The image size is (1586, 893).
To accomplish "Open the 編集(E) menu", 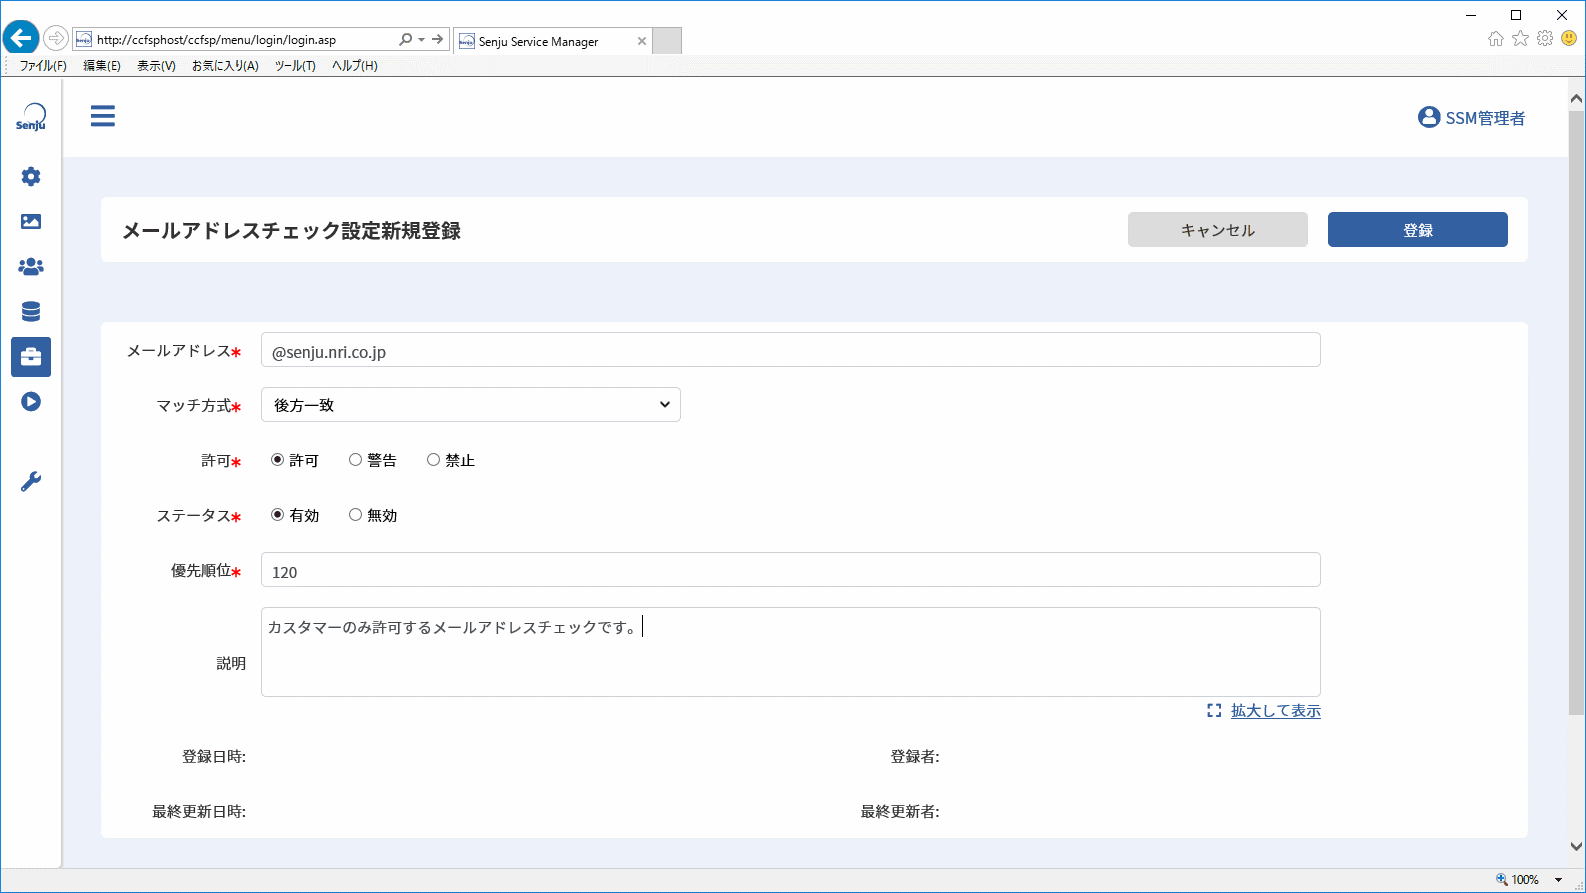I will (102, 66).
